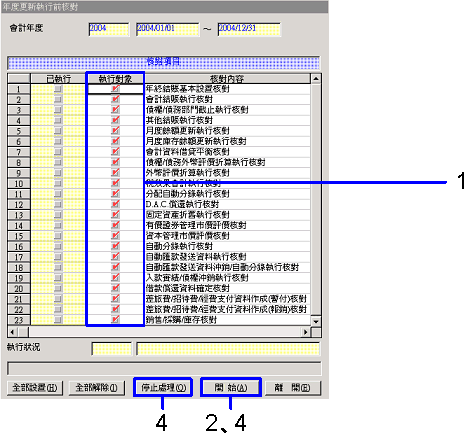
Task: Click the horizontal scrollbar left arrow
Action: pos(13,332)
